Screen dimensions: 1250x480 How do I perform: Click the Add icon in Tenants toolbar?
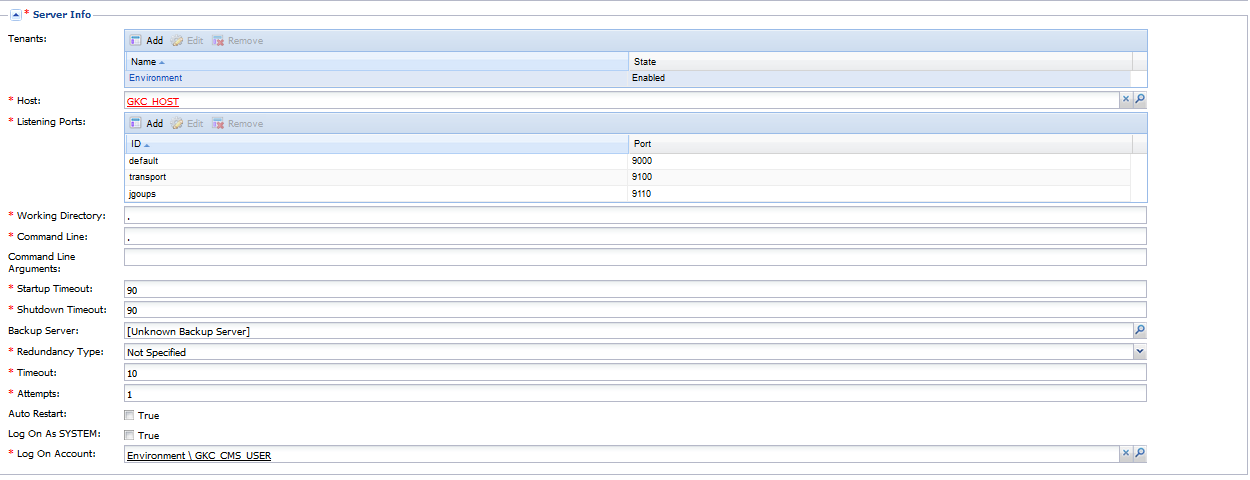pos(135,41)
